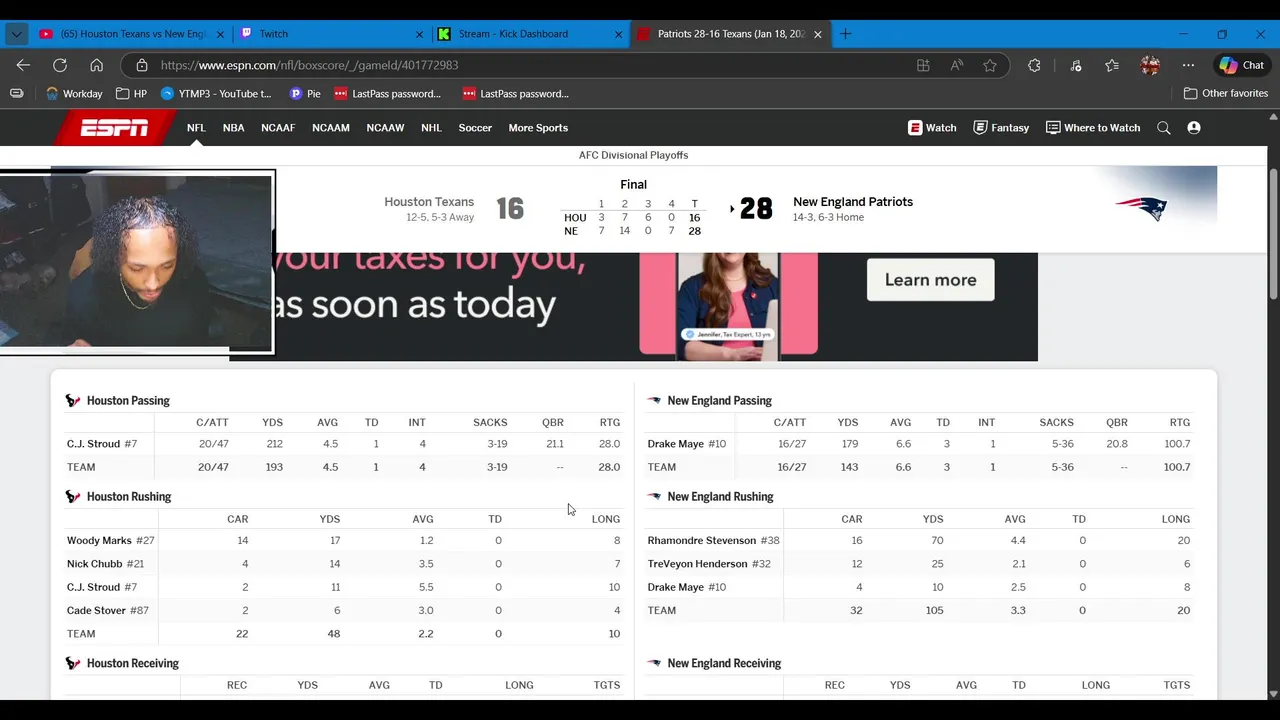Viewport: 1280px width, 720px height.
Task: Open the browser home page
Action: pyautogui.click(x=96, y=65)
